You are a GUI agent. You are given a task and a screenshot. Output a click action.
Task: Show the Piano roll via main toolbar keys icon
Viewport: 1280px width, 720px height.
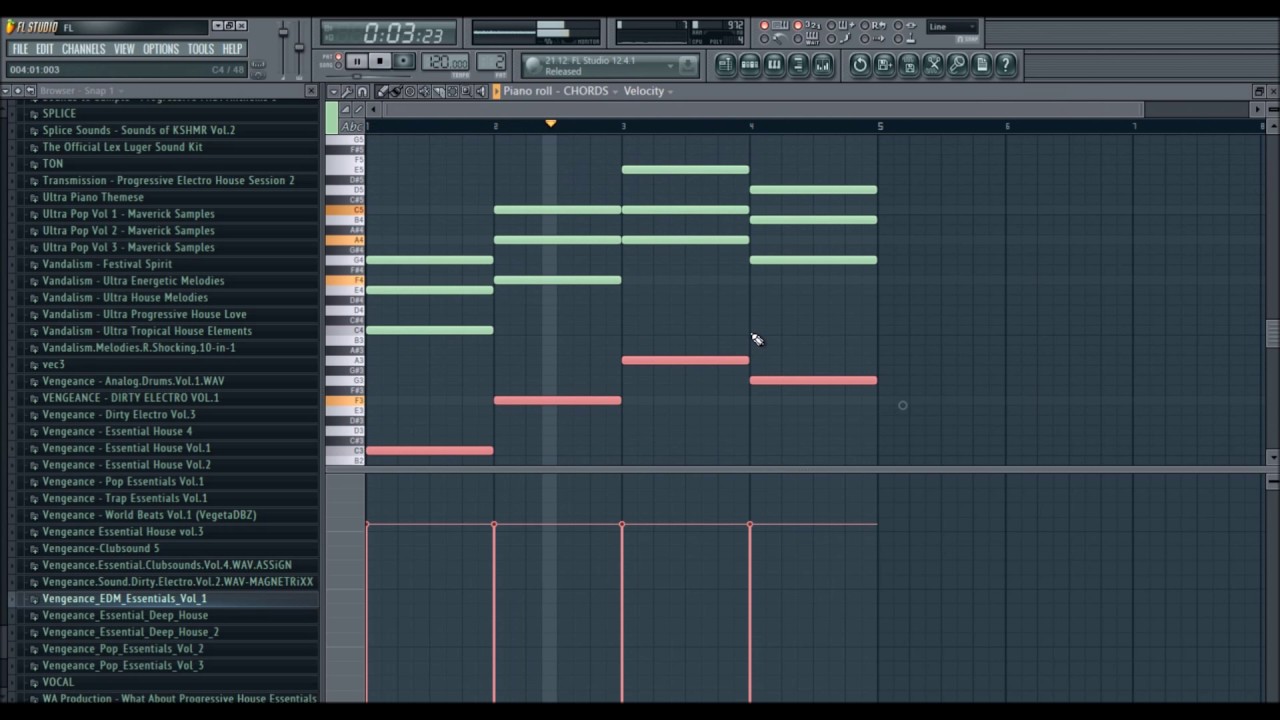pos(774,64)
